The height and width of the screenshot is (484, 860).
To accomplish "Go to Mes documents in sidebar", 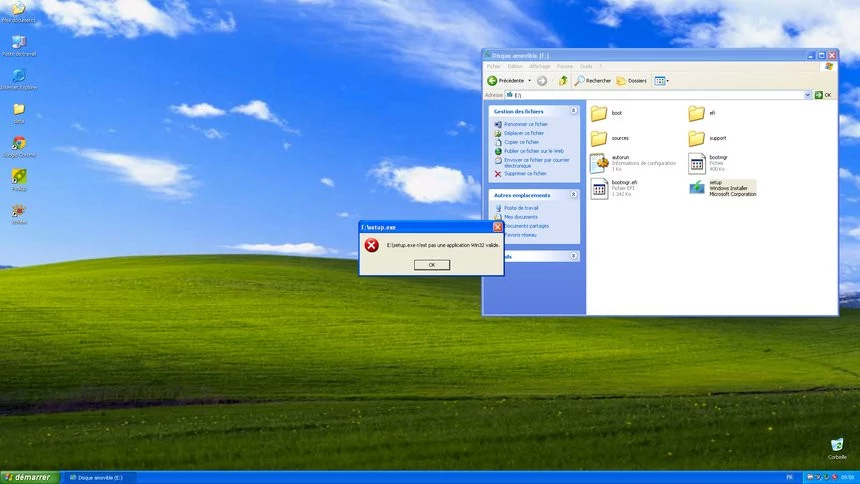I will 520,217.
